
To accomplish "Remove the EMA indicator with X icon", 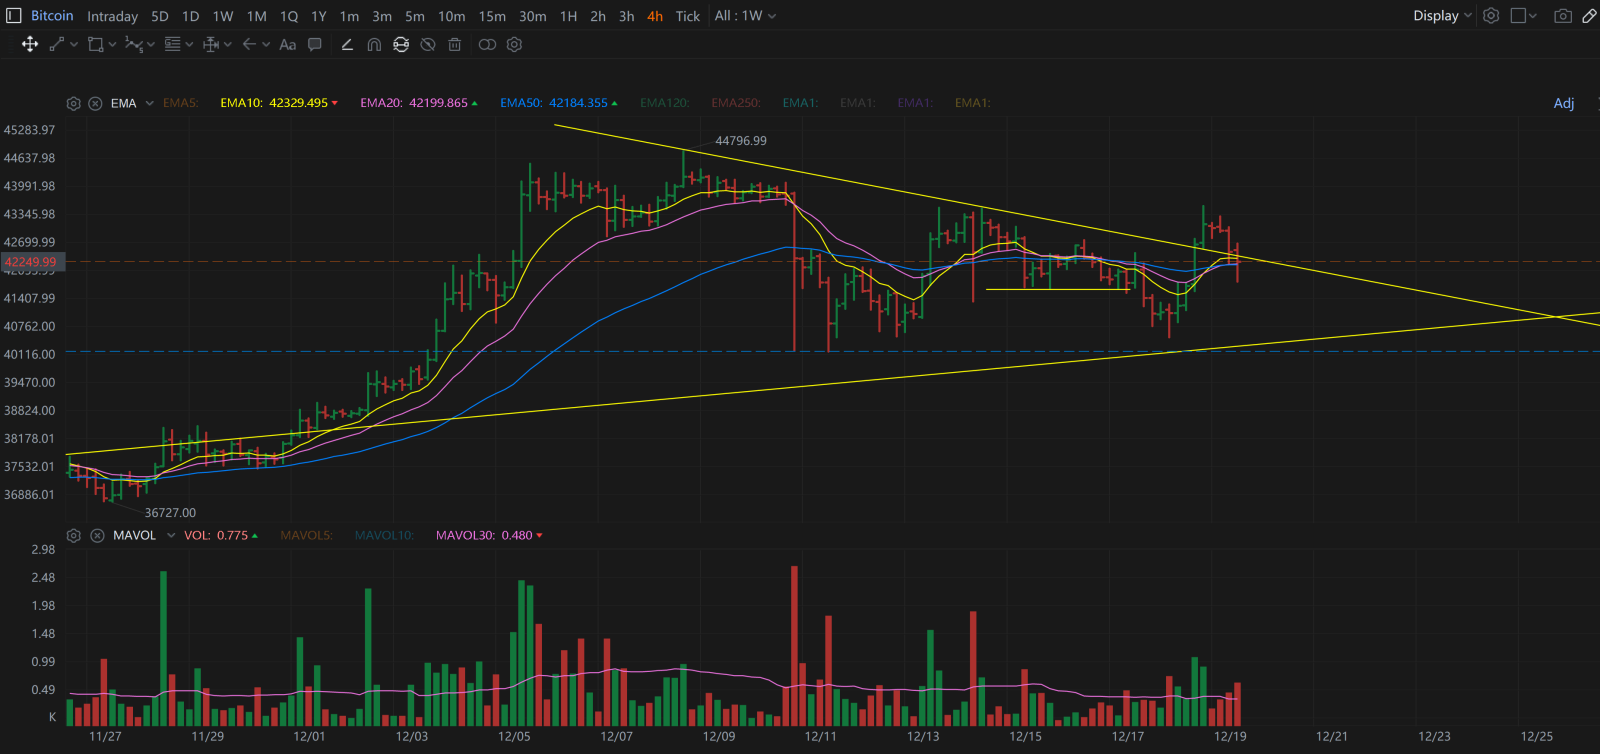I will pos(95,103).
